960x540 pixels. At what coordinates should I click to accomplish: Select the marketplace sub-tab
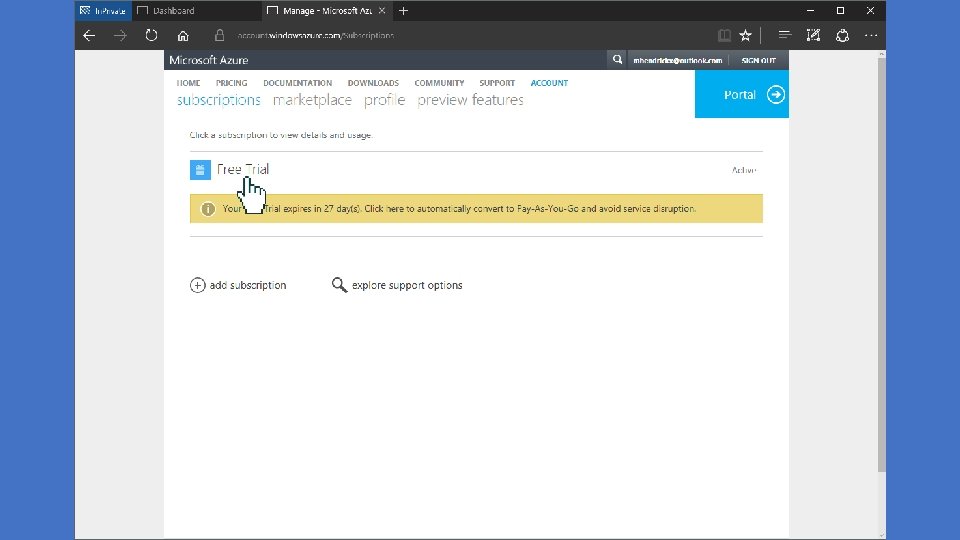click(x=312, y=100)
